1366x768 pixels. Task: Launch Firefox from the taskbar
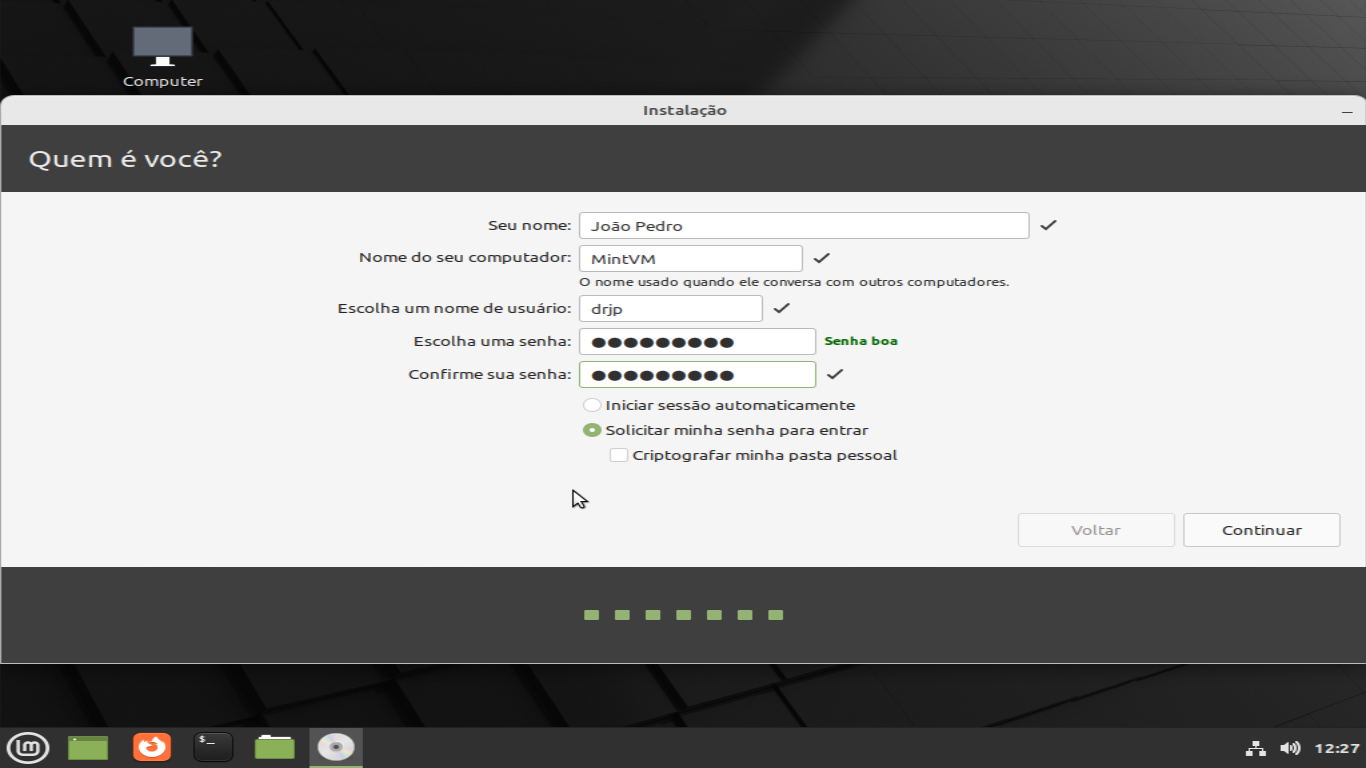click(x=152, y=747)
